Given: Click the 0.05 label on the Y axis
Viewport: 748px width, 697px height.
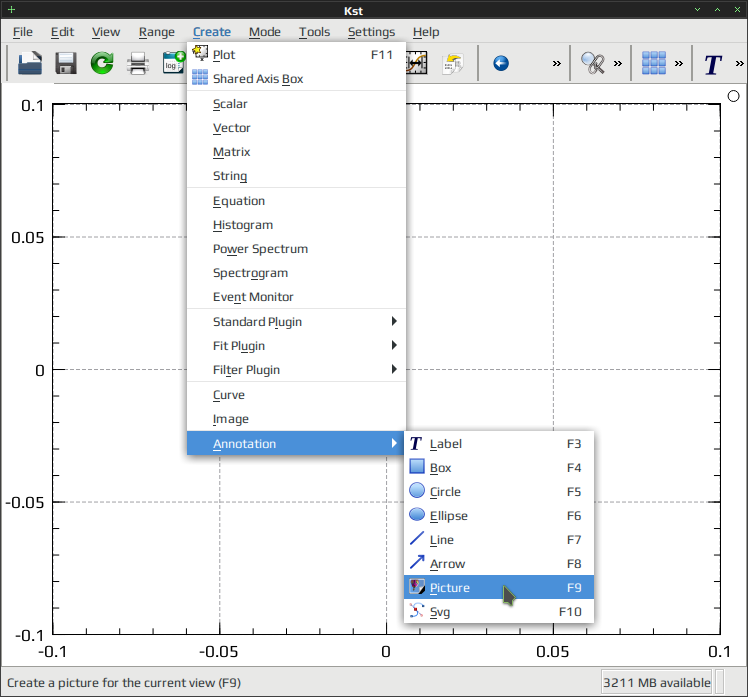Looking at the screenshot, I should pyautogui.click(x=28, y=238).
